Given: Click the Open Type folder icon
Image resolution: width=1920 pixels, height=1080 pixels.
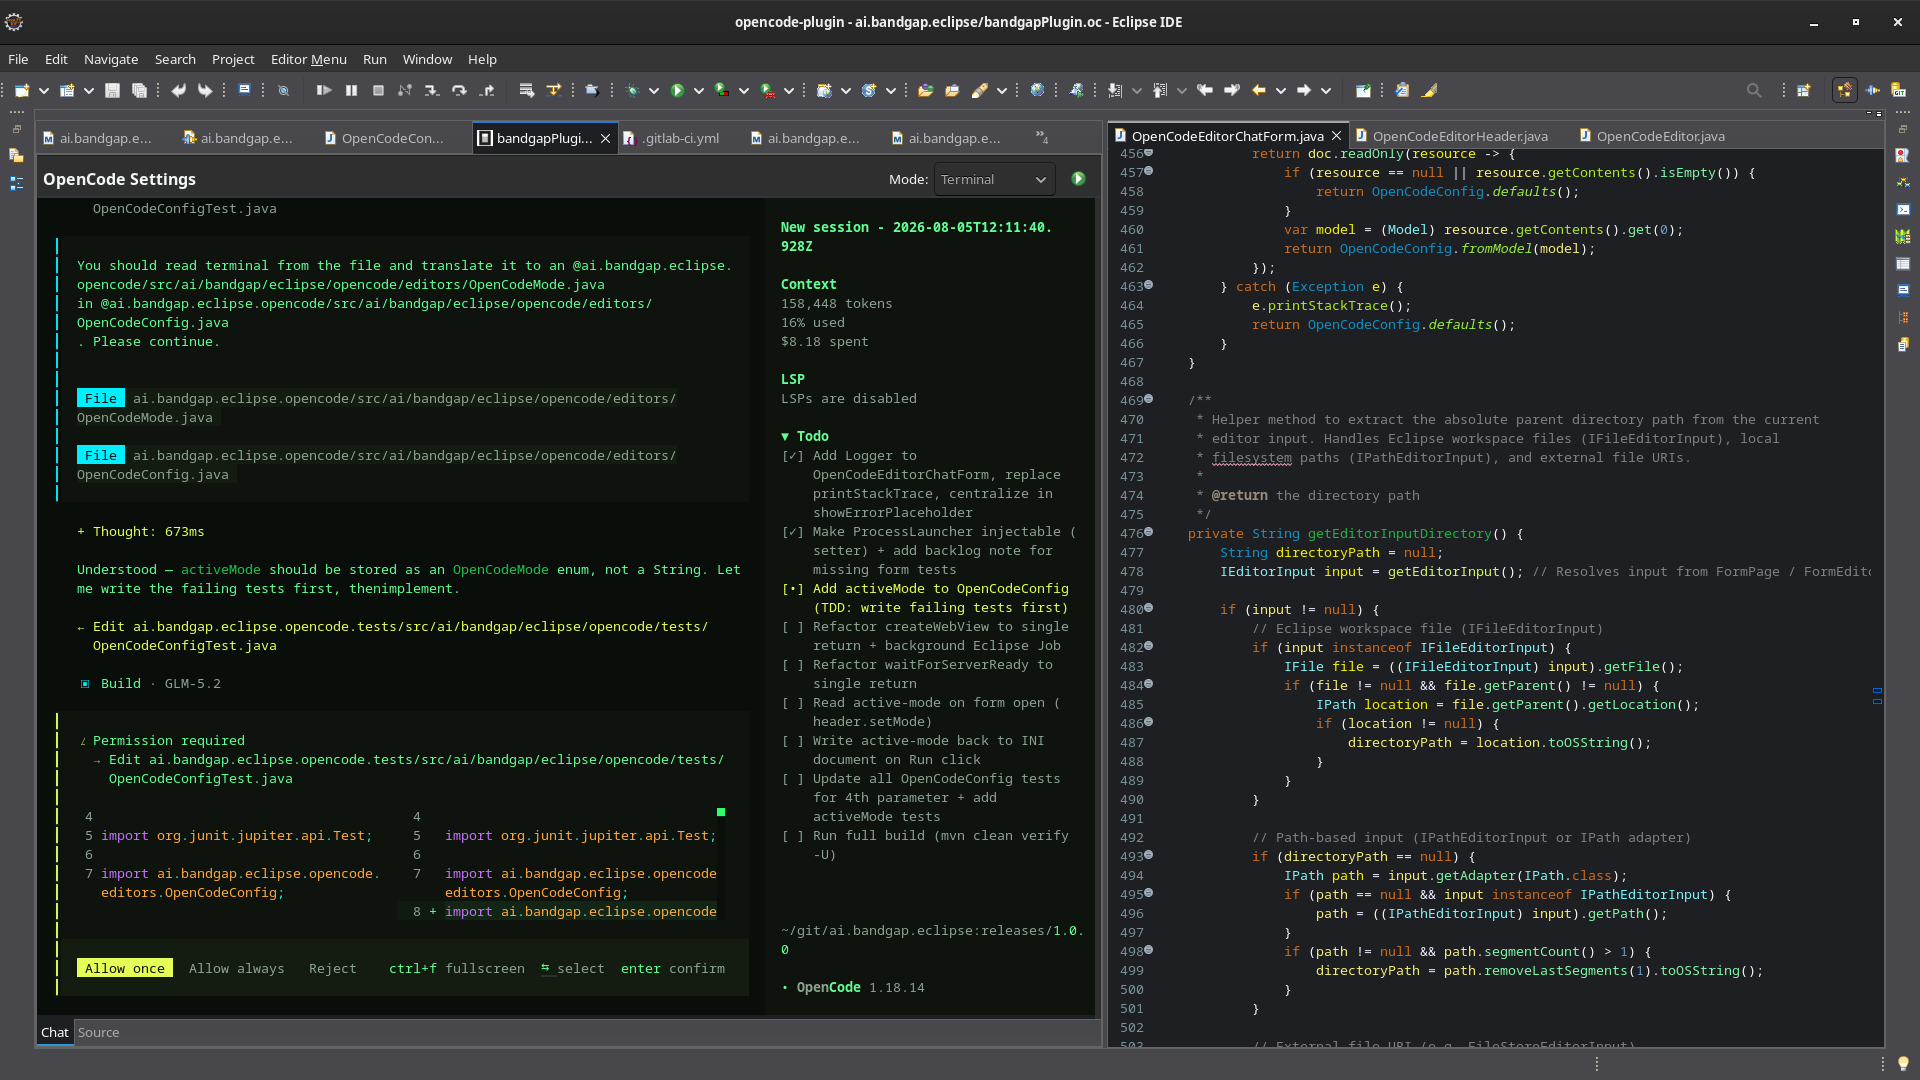Looking at the screenshot, I should tap(926, 90).
